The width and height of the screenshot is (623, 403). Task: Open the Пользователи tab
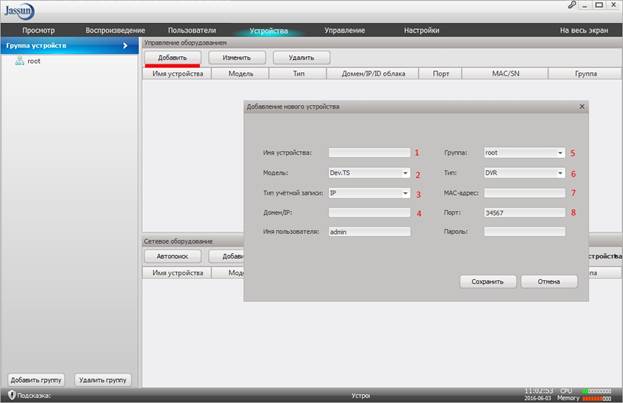[192, 30]
